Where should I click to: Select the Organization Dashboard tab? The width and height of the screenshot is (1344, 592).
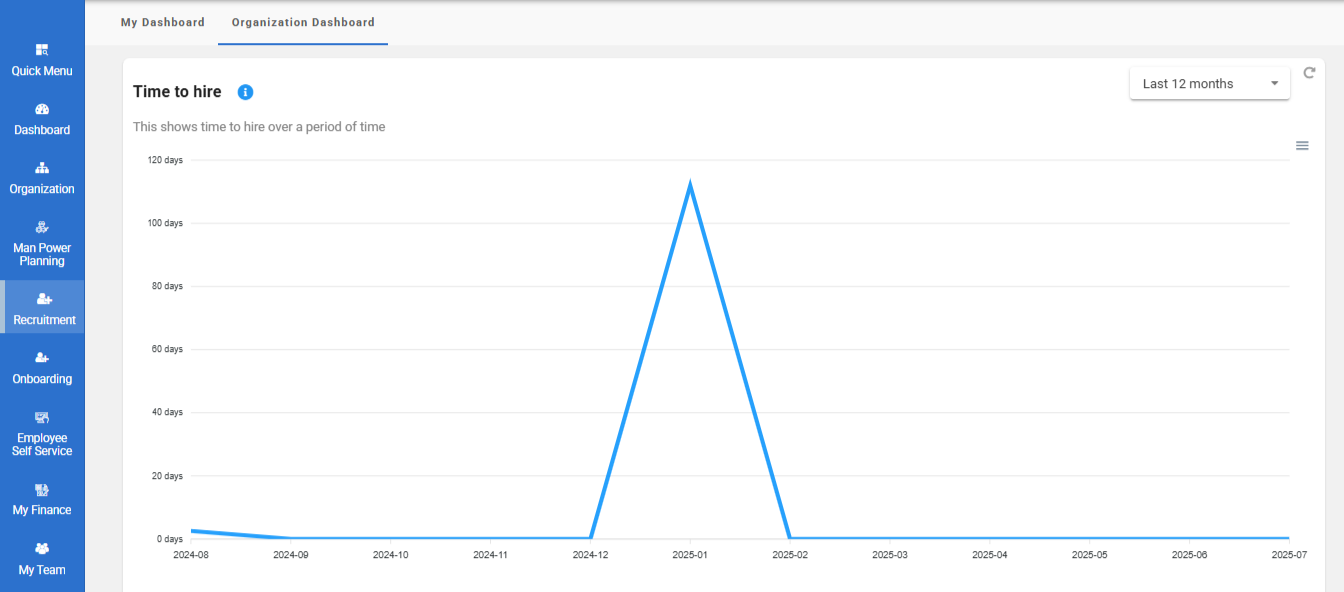coord(303,22)
